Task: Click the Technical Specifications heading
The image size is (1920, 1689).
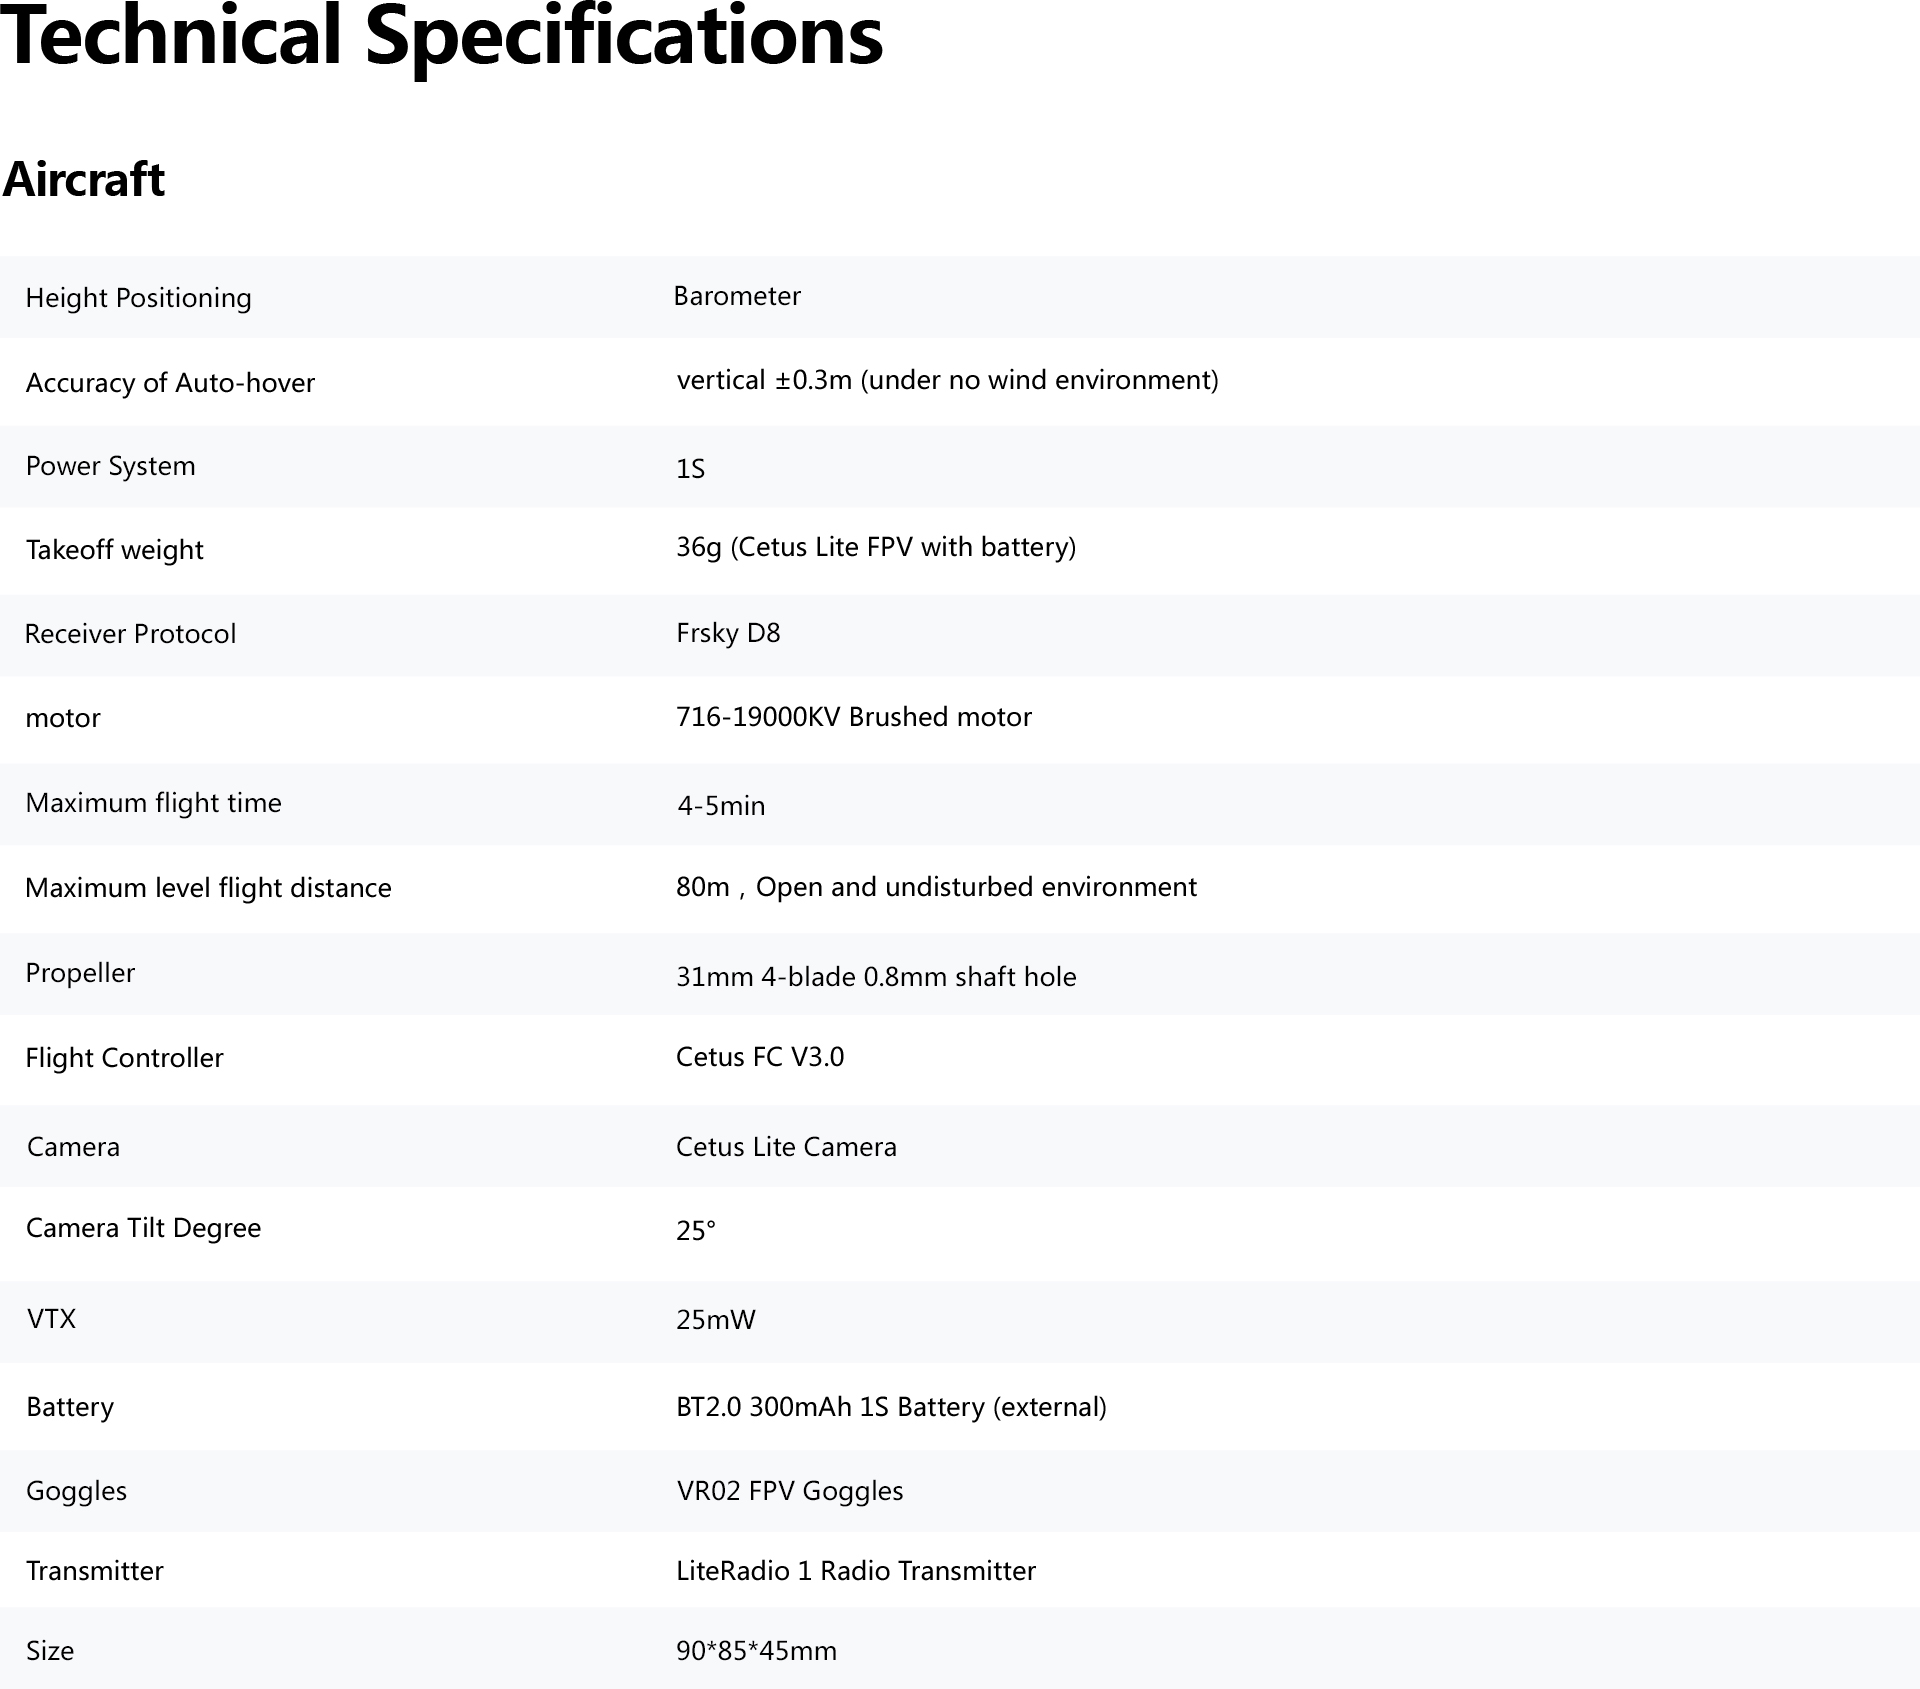Action: click(441, 36)
